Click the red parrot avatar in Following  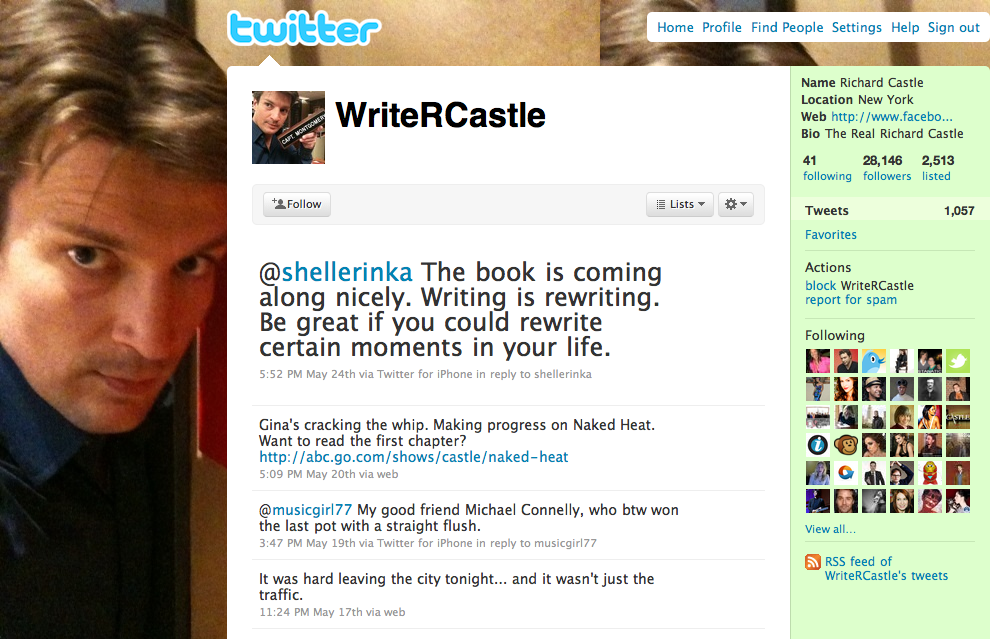pos(929,472)
